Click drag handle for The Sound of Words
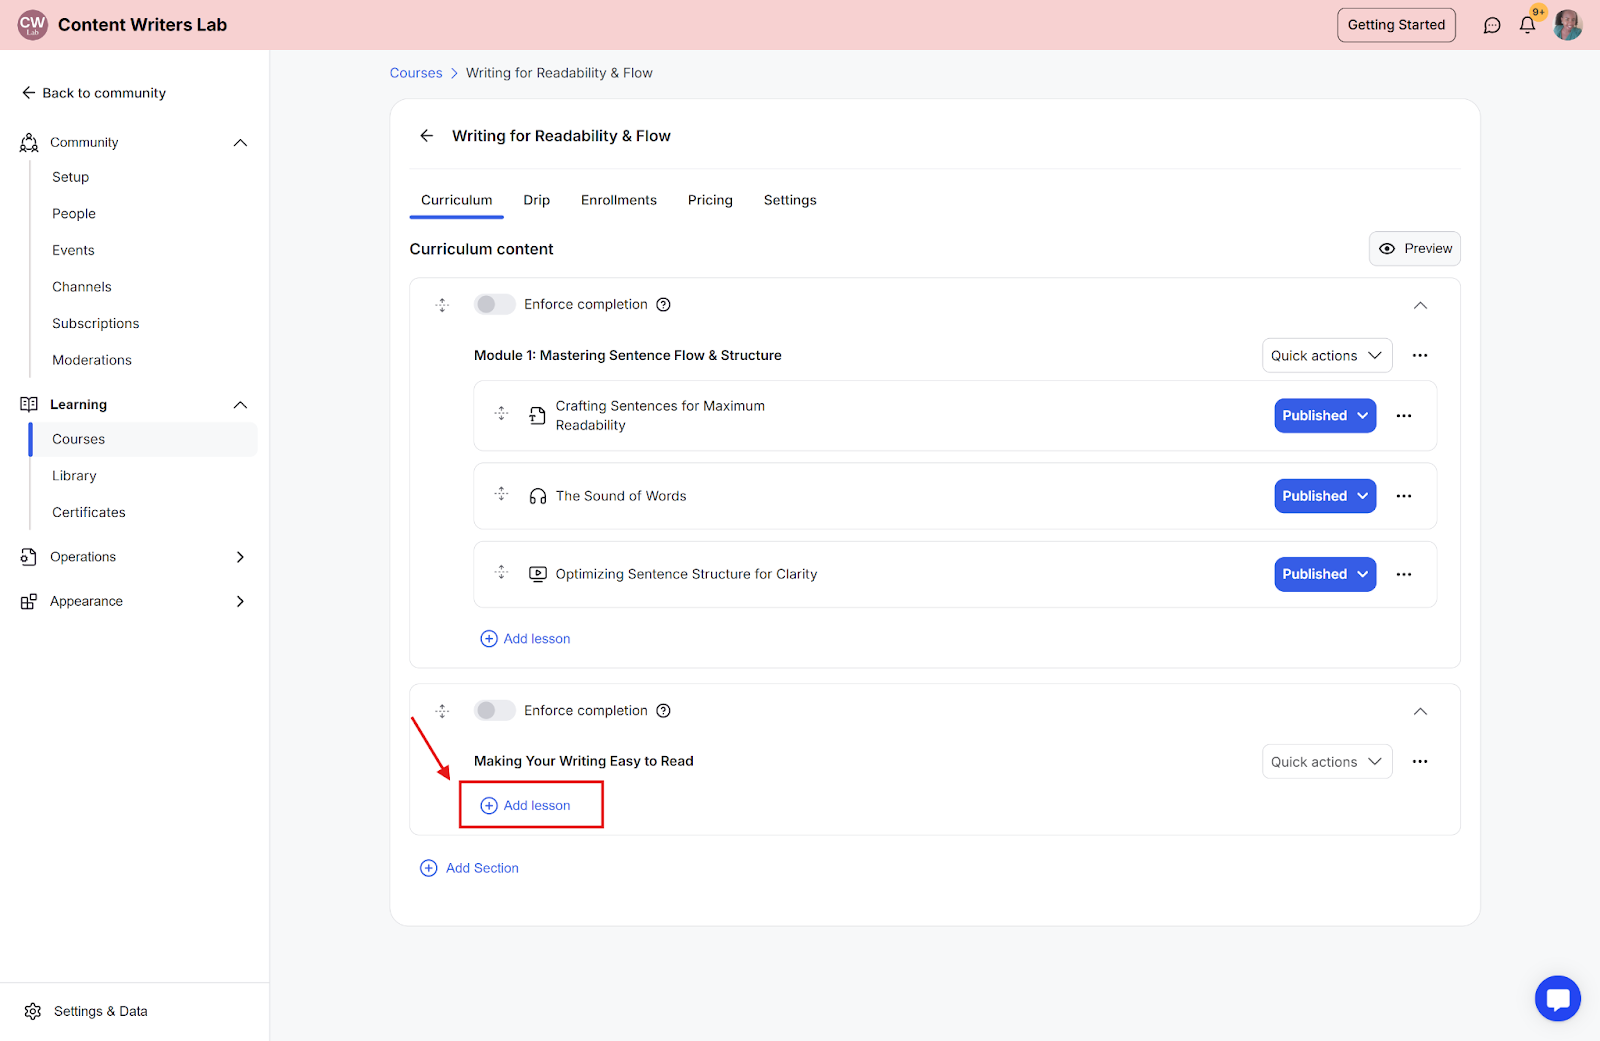 (501, 494)
